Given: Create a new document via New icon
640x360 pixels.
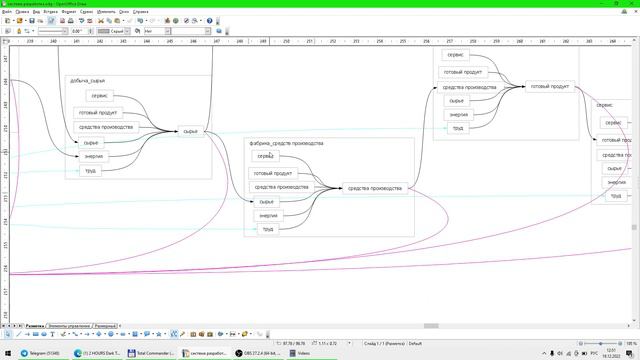Looking at the screenshot, I should (x=7, y=21).
